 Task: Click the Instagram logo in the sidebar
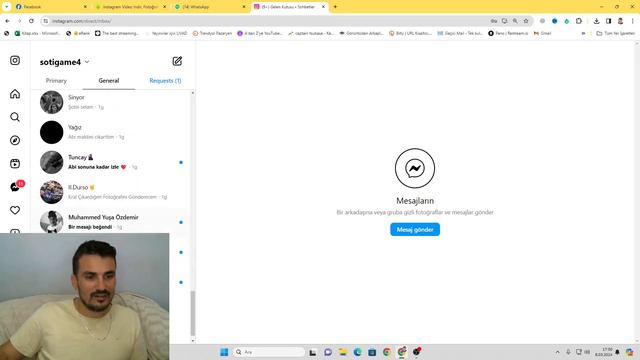point(15,60)
